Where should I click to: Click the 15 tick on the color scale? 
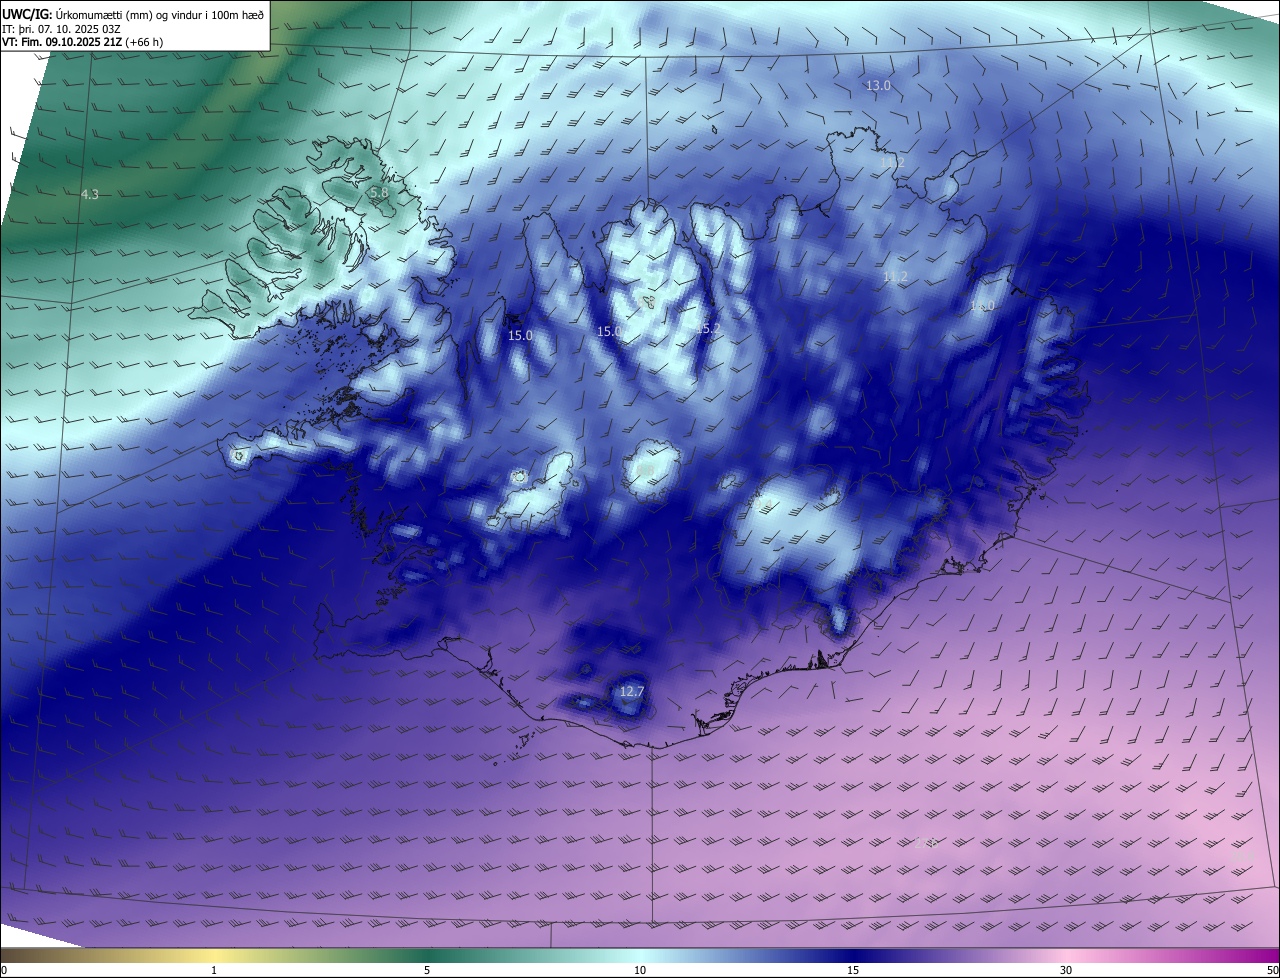[853, 970]
